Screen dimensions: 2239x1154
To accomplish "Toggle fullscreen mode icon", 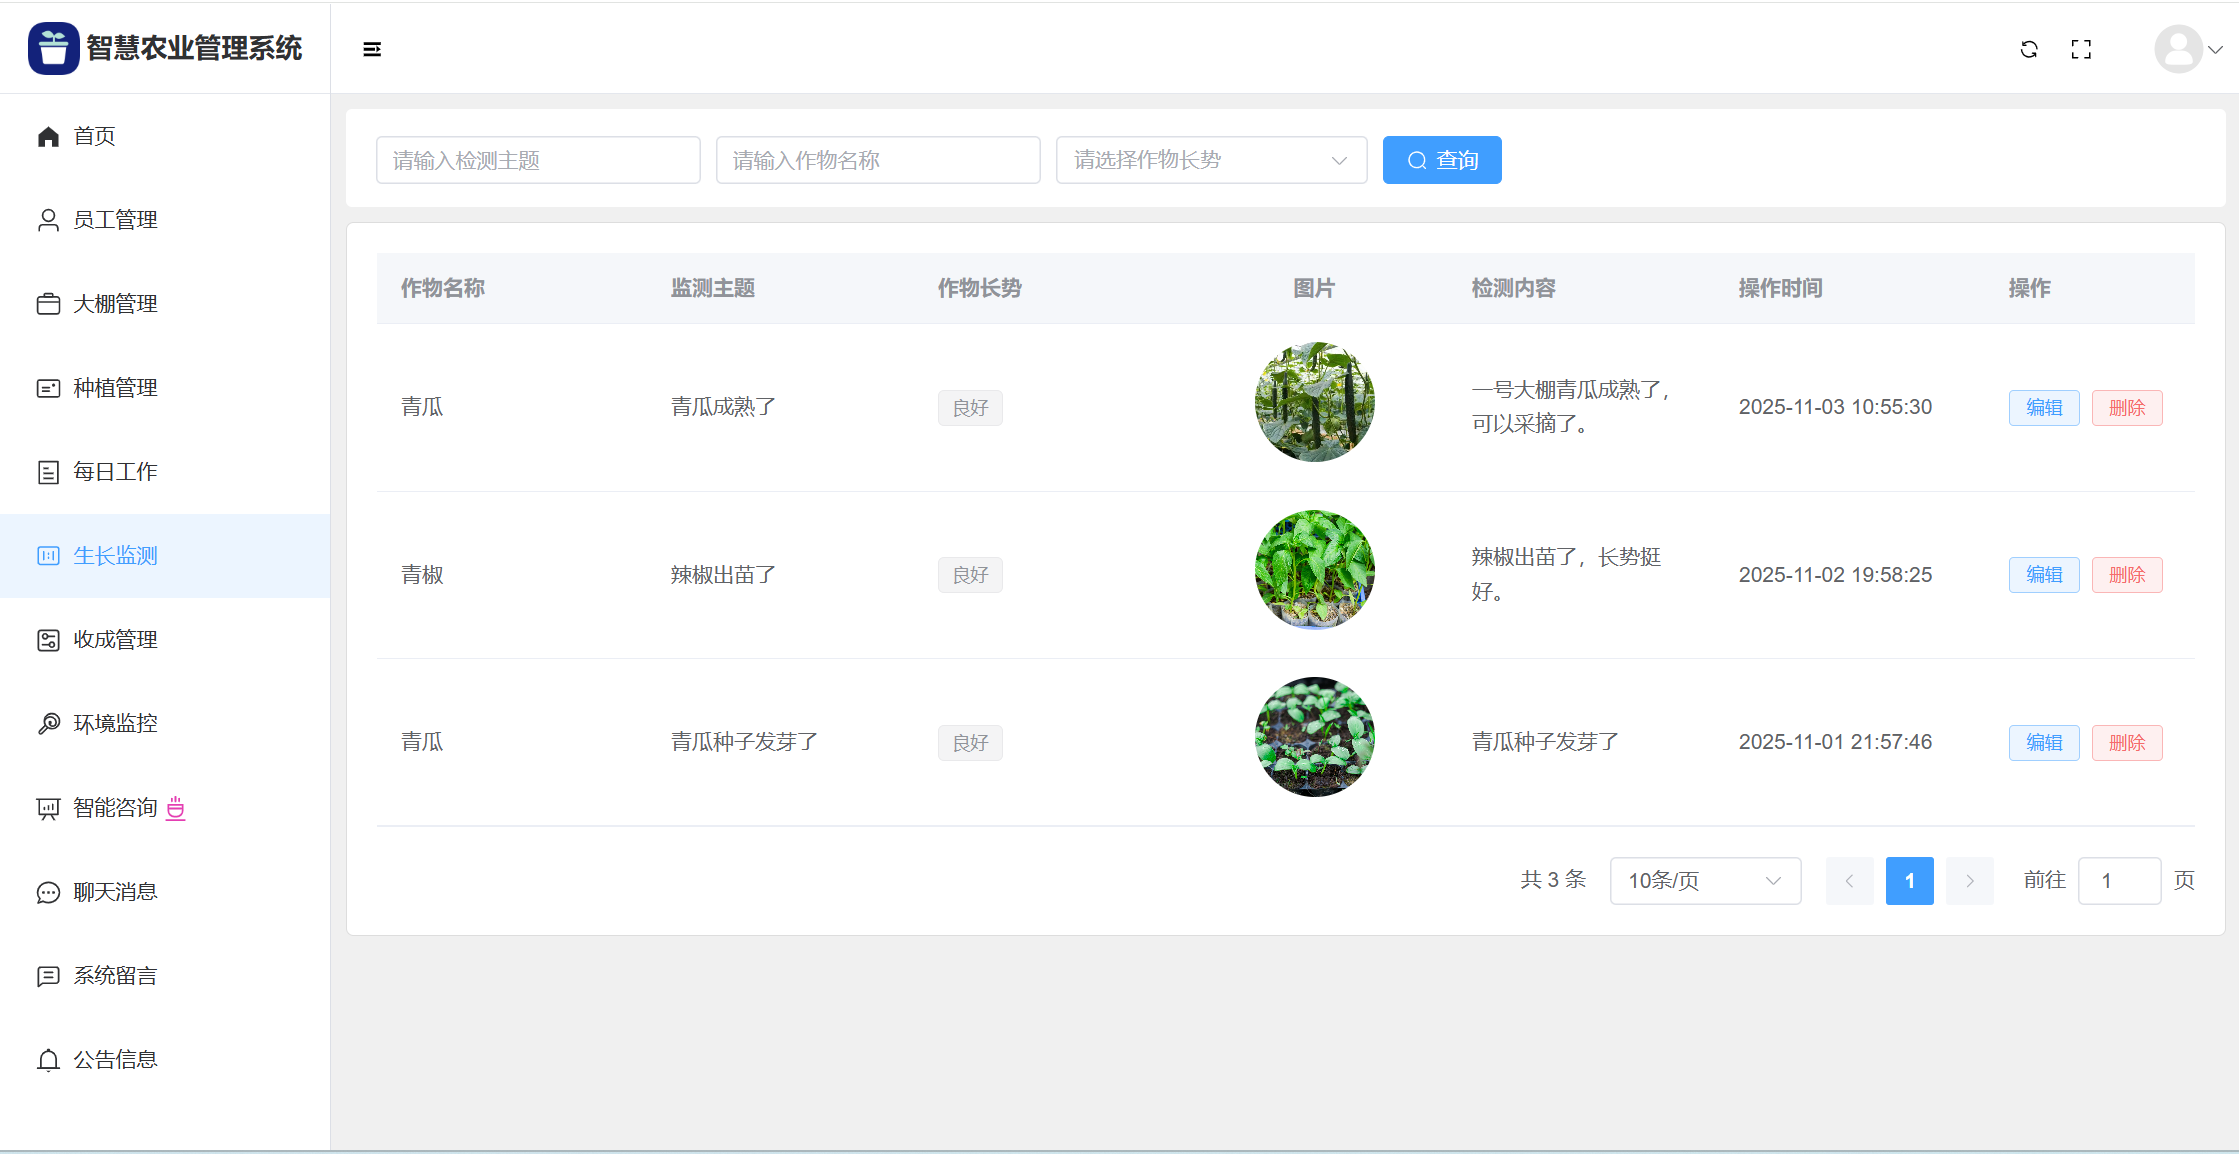I will tap(2081, 49).
